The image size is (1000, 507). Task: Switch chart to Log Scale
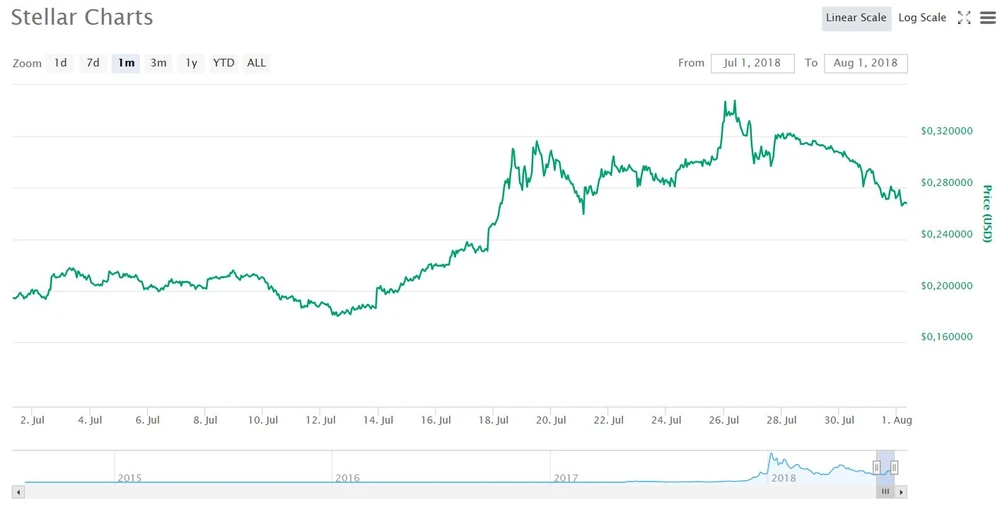click(x=922, y=18)
